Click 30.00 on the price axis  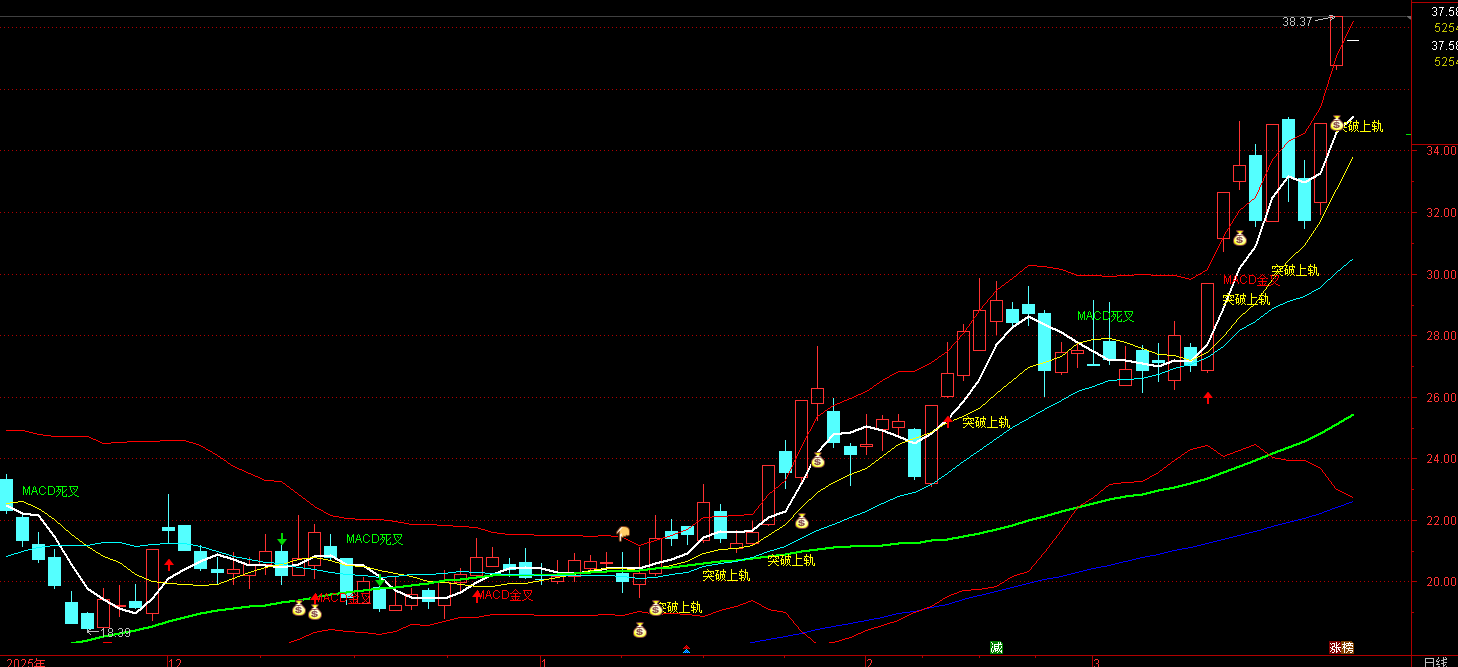[1443, 275]
